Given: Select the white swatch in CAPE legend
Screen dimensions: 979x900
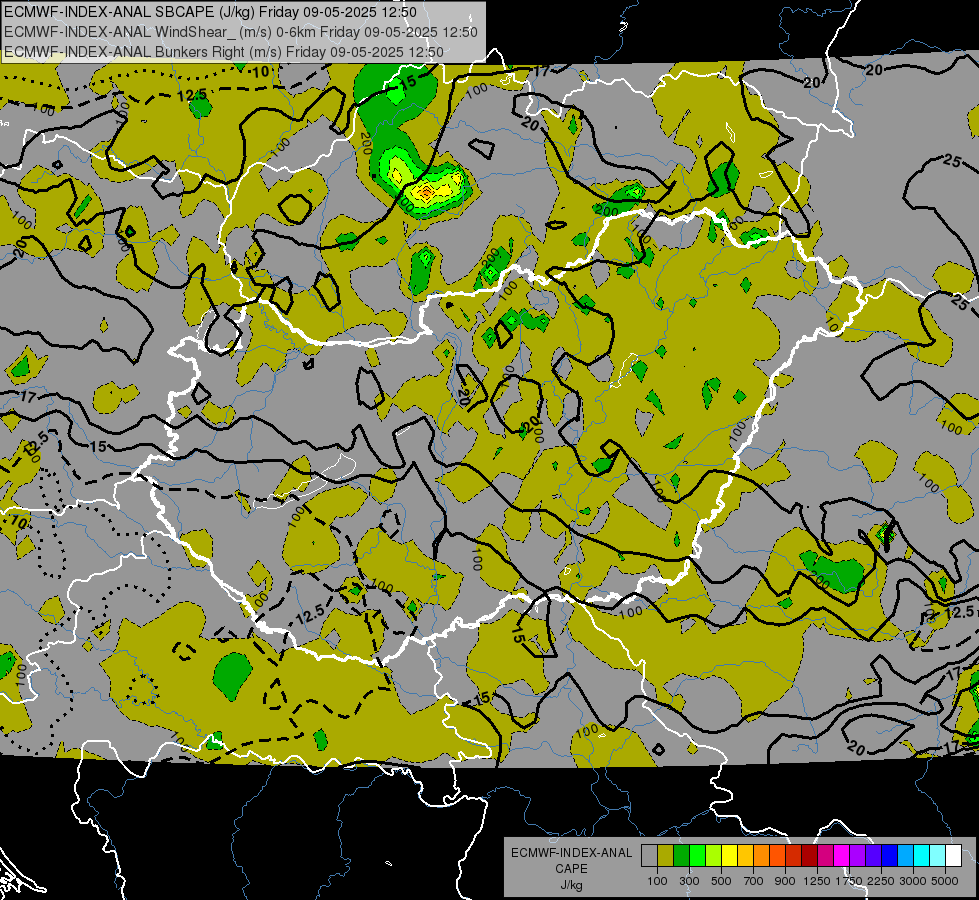Looking at the screenshot, I should pos(953,856).
